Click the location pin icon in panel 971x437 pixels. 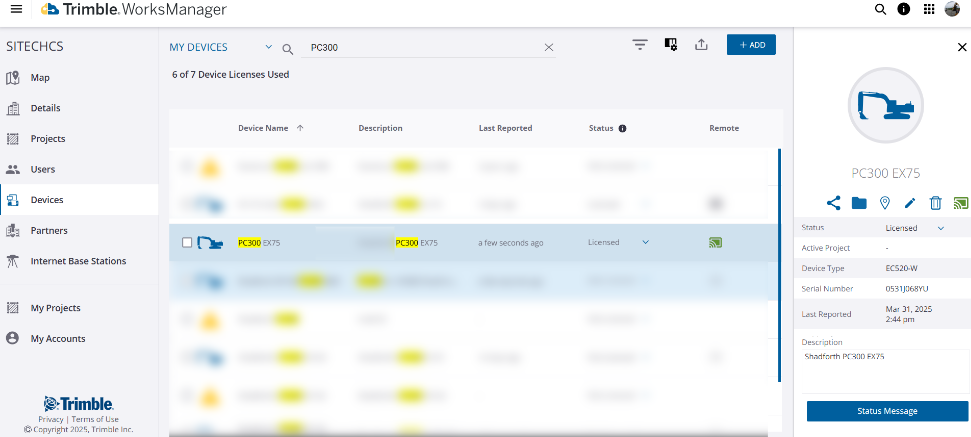point(885,202)
